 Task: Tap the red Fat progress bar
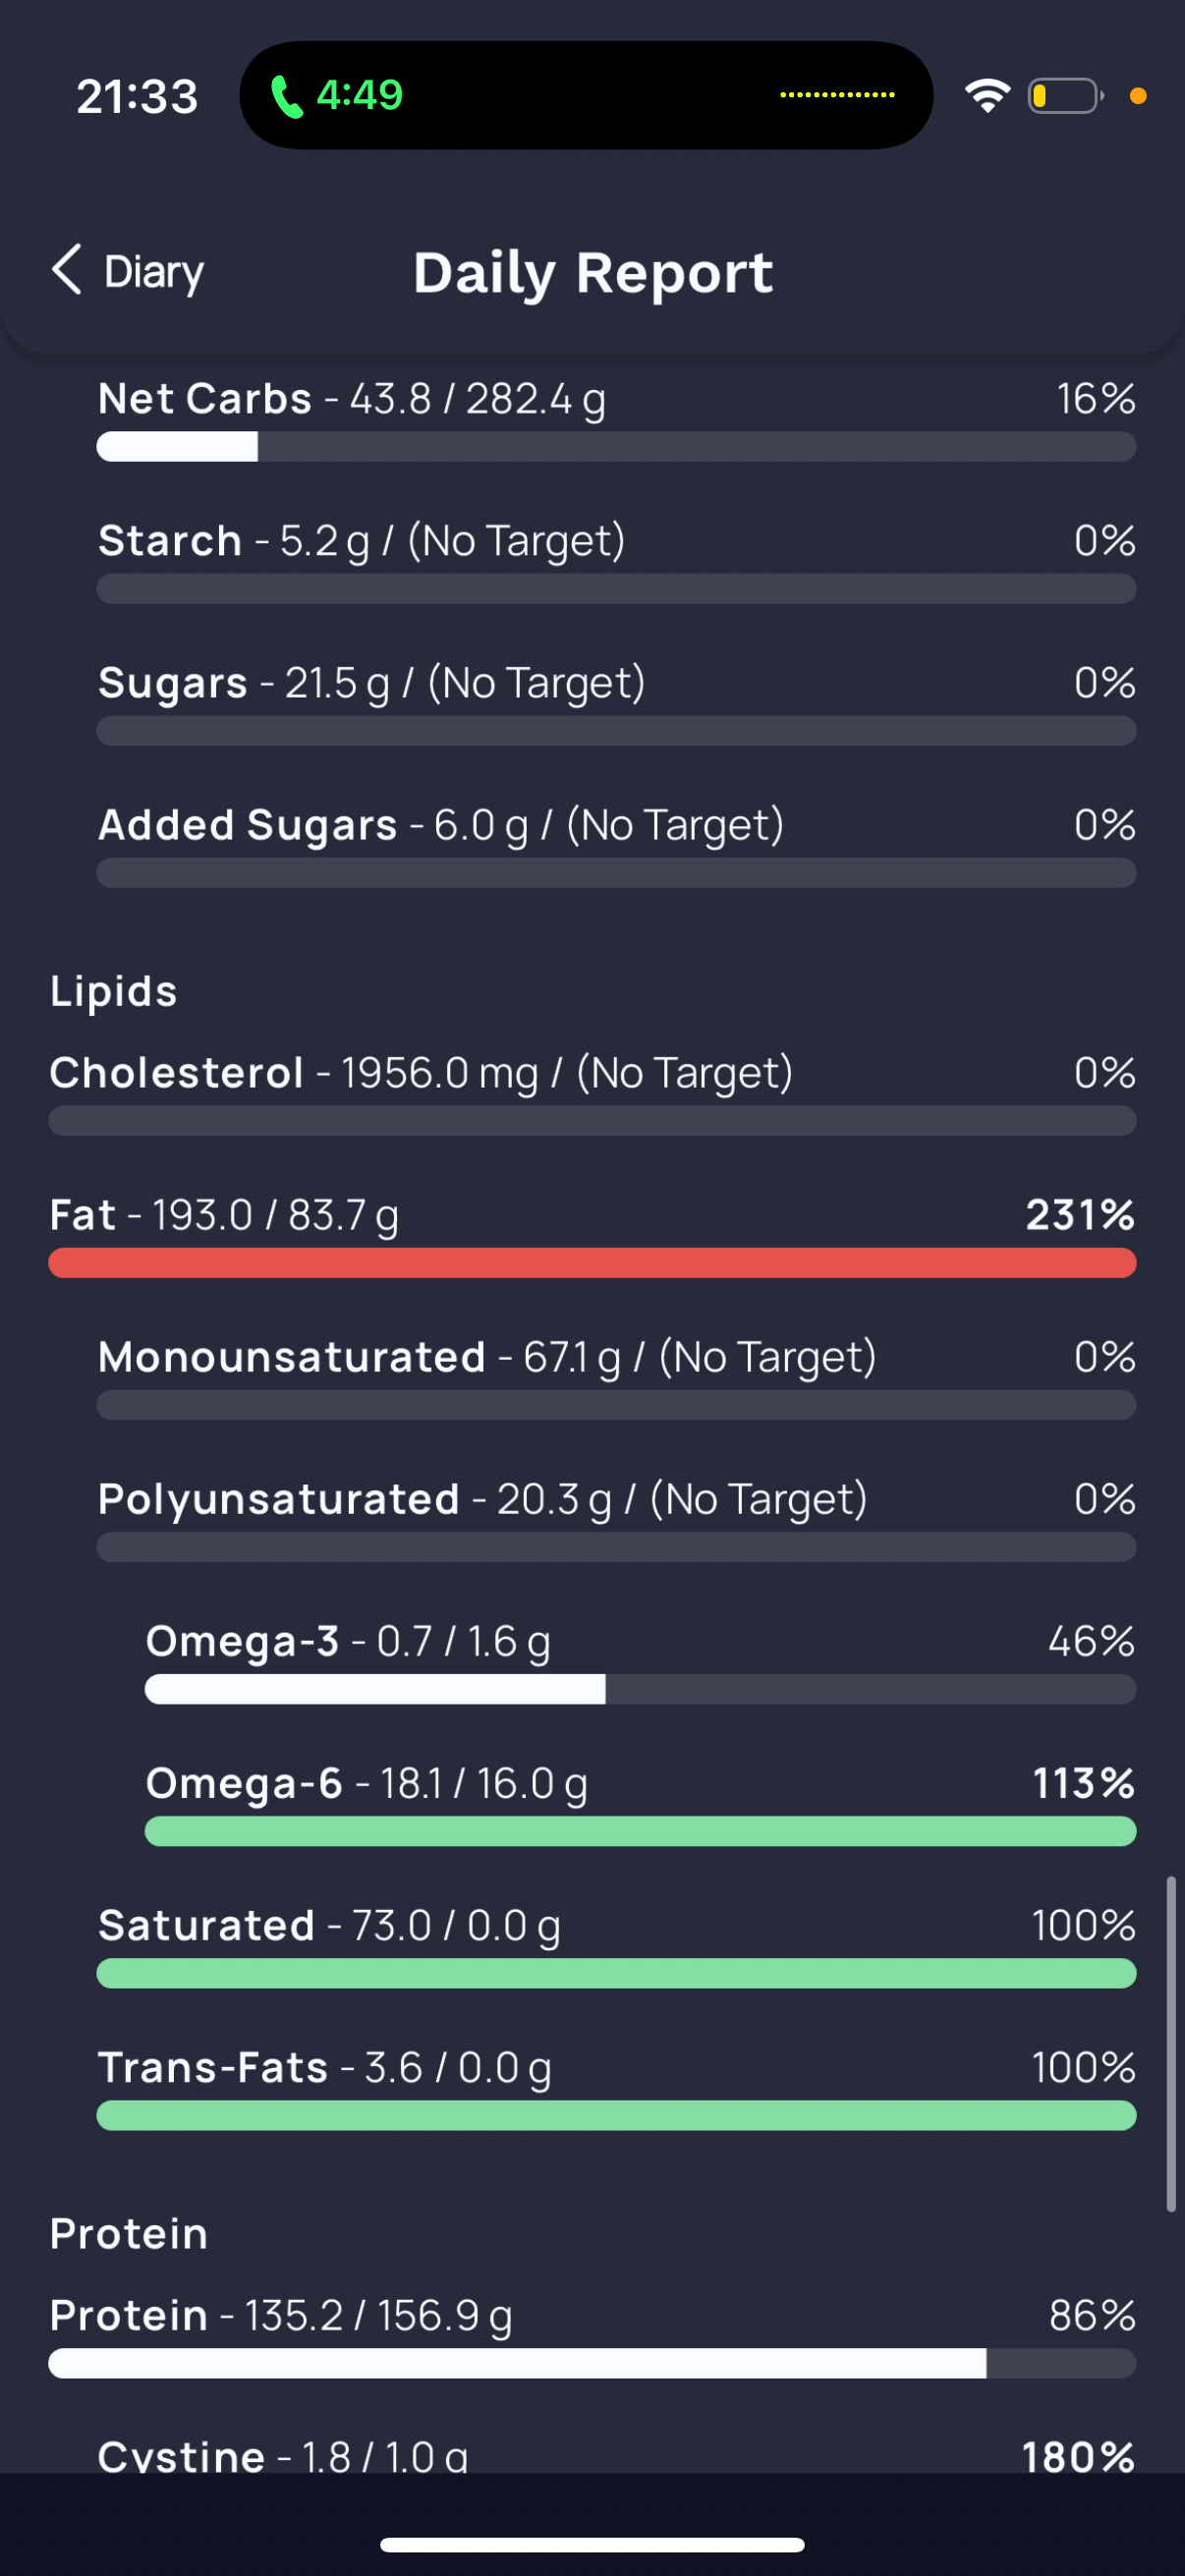coord(592,1262)
